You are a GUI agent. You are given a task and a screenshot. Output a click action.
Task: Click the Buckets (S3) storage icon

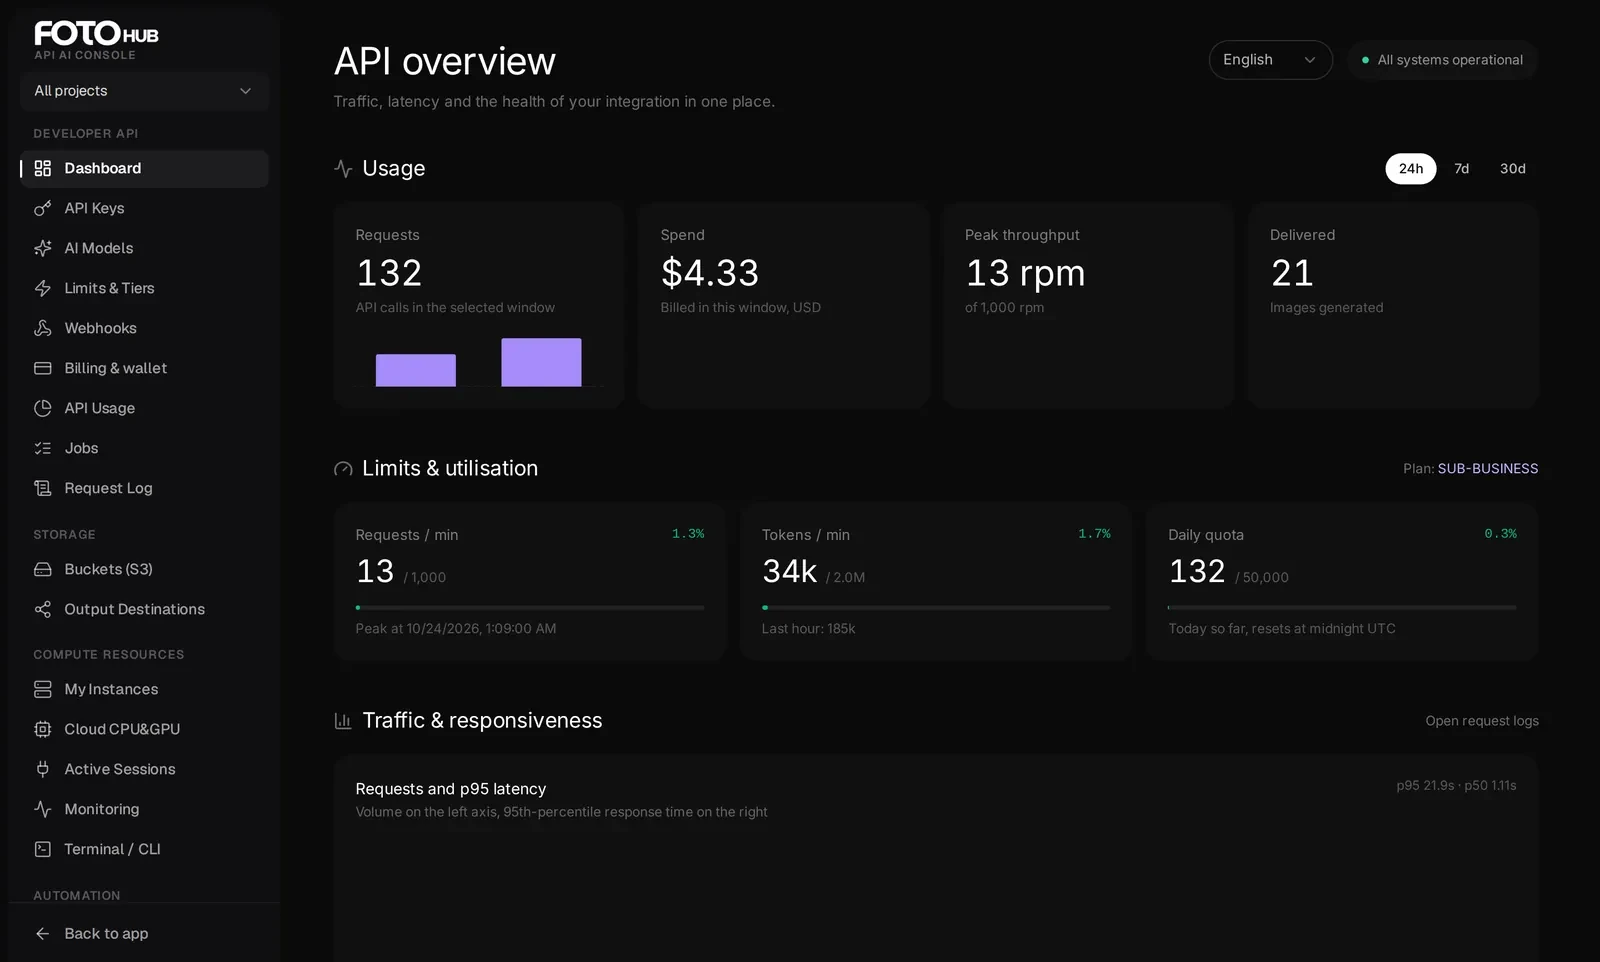43,569
